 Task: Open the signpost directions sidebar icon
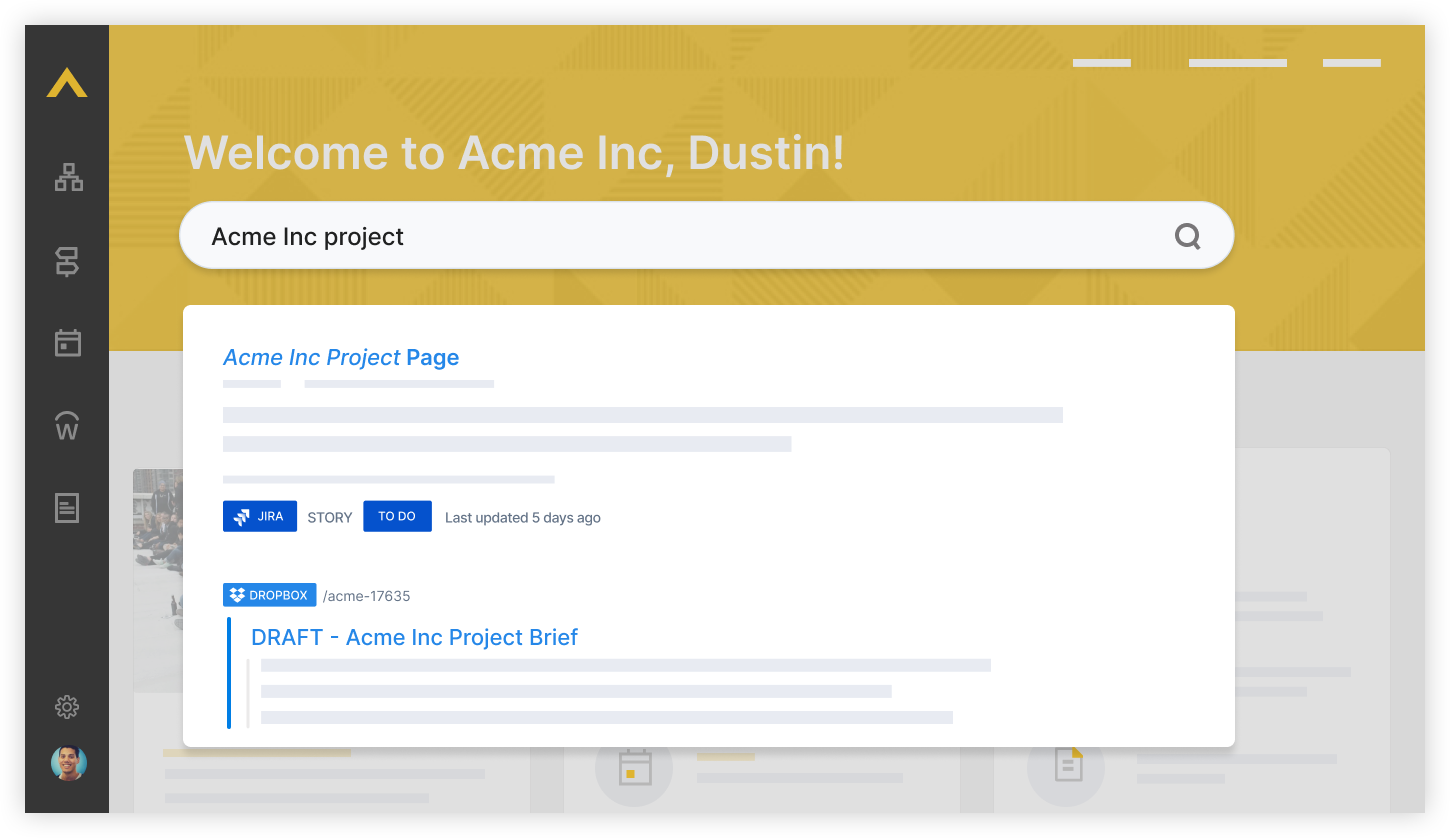click(67, 262)
